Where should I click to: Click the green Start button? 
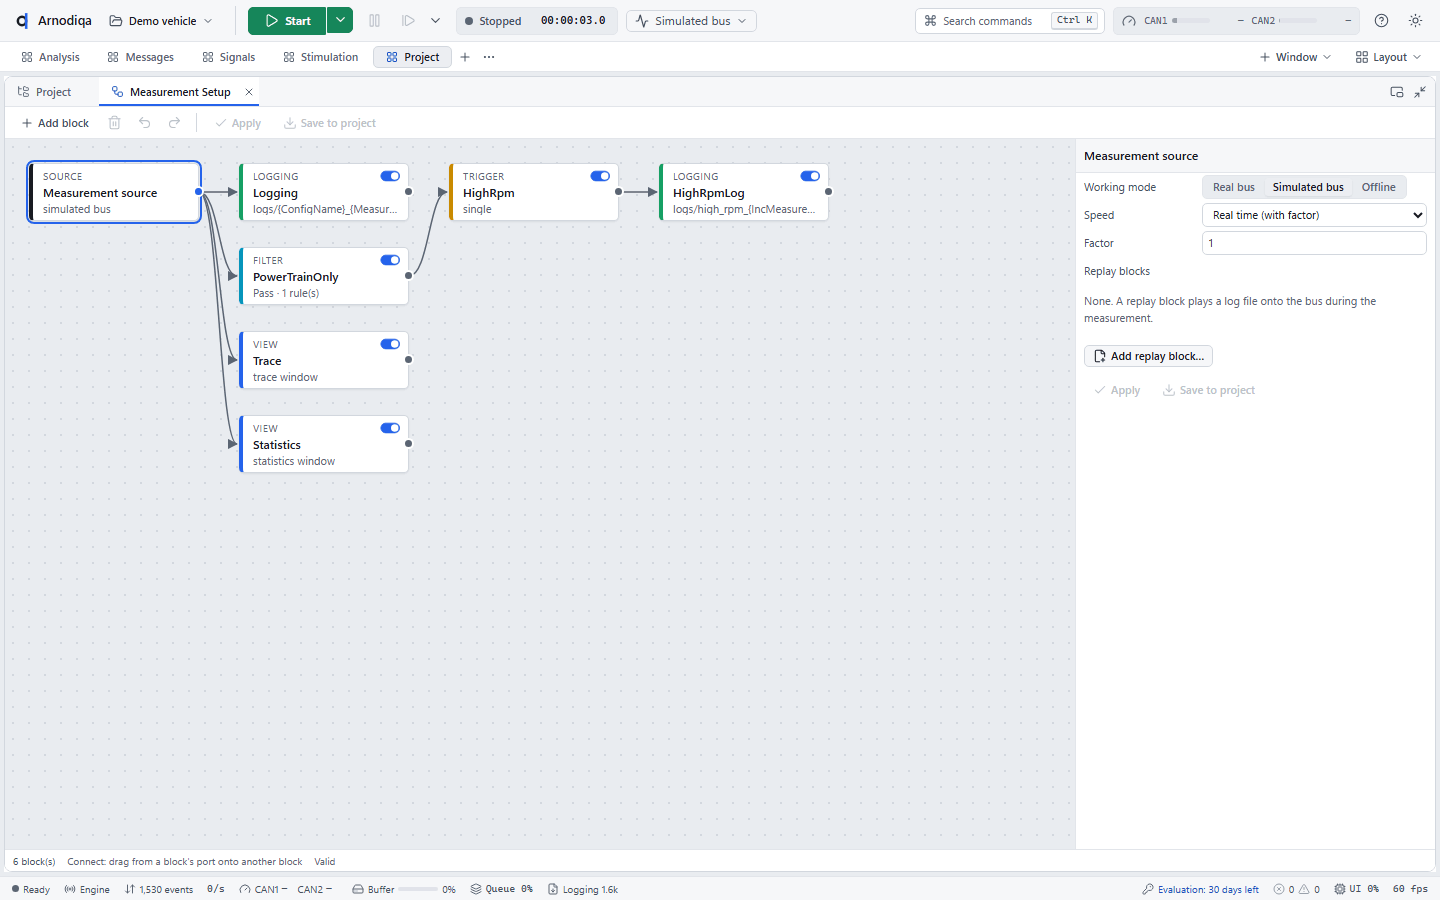click(288, 20)
